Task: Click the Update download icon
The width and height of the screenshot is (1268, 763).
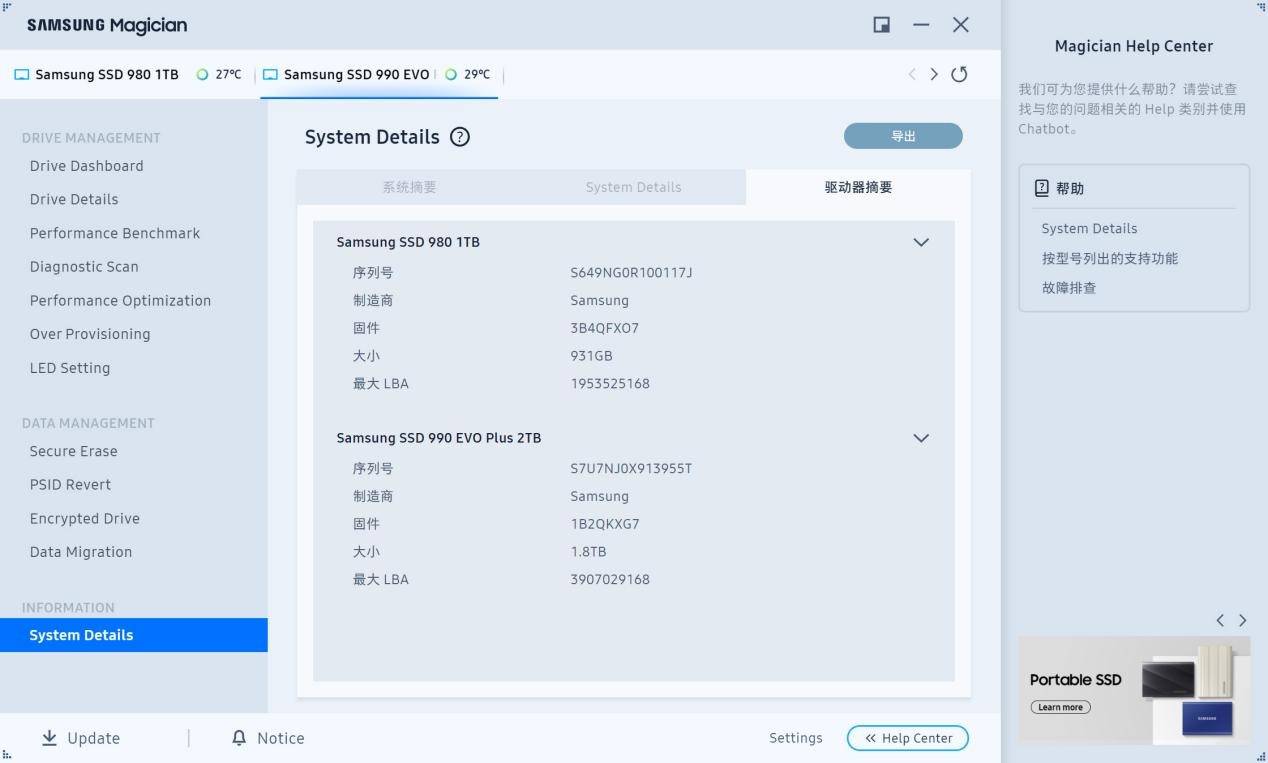Action: pyautogui.click(x=49, y=738)
